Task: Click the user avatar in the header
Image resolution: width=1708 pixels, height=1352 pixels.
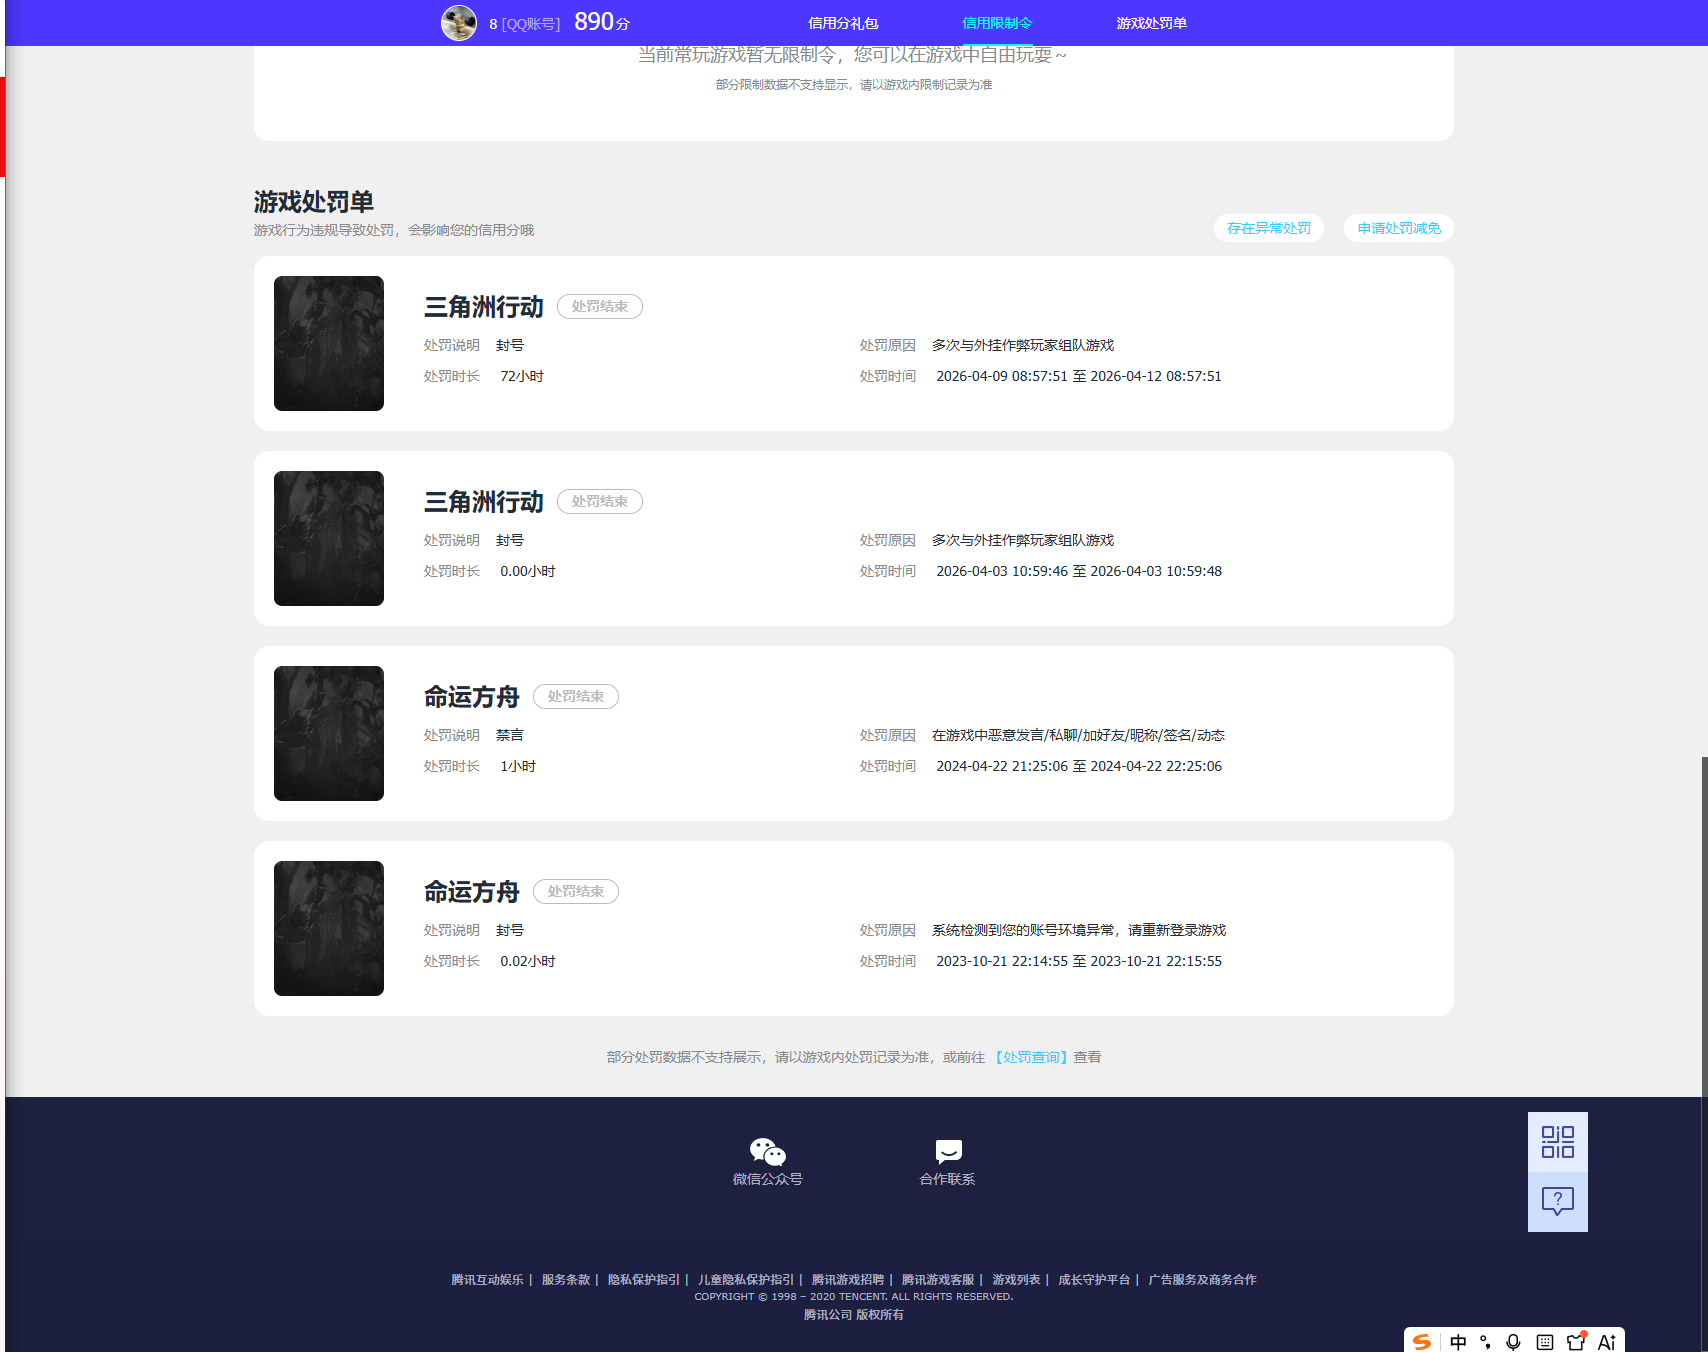Action: [x=459, y=23]
